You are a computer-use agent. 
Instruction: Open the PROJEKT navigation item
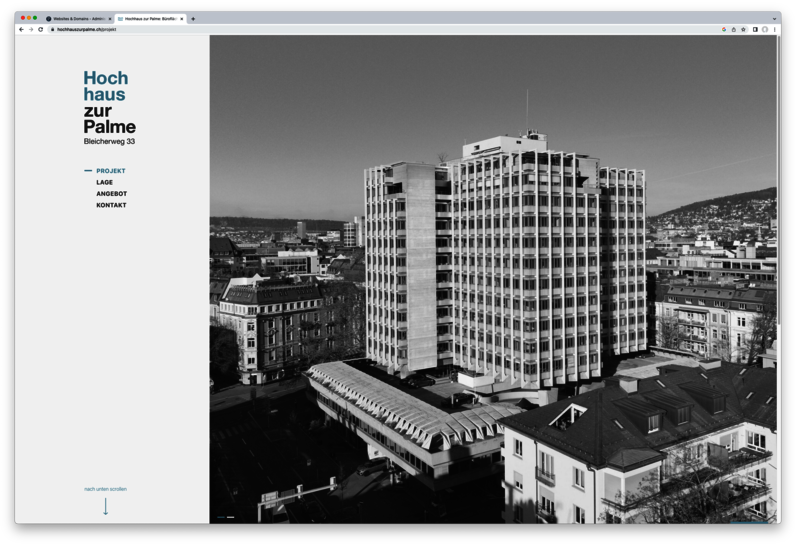111,171
